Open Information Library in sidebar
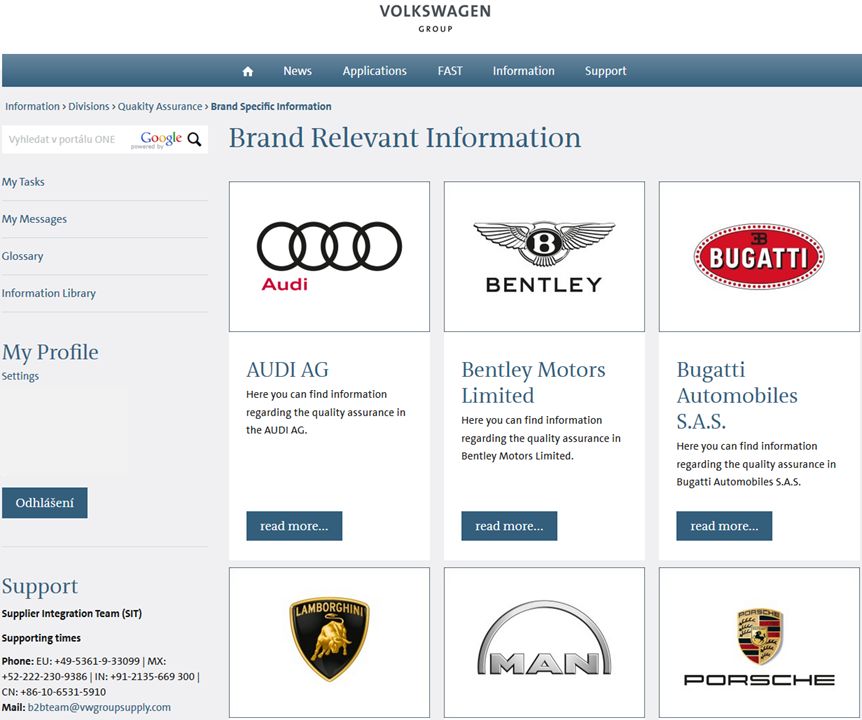The width and height of the screenshot is (862, 720). (49, 293)
